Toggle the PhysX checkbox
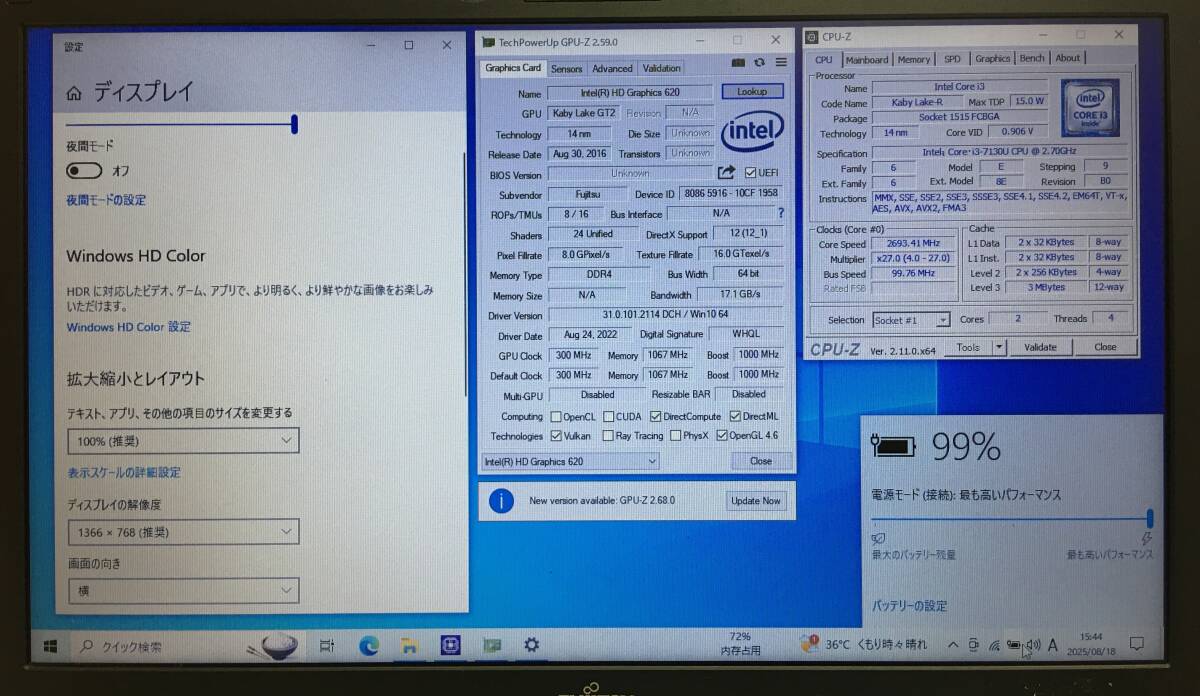The width and height of the screenshot is (1200, 696). (675, 436)
